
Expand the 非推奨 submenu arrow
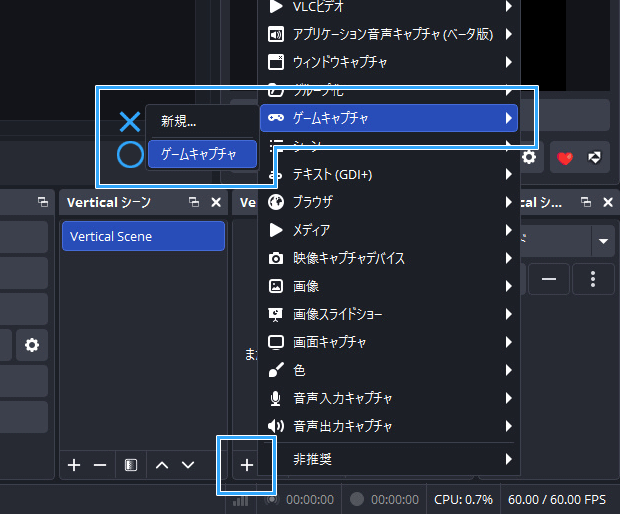(508, 459)
